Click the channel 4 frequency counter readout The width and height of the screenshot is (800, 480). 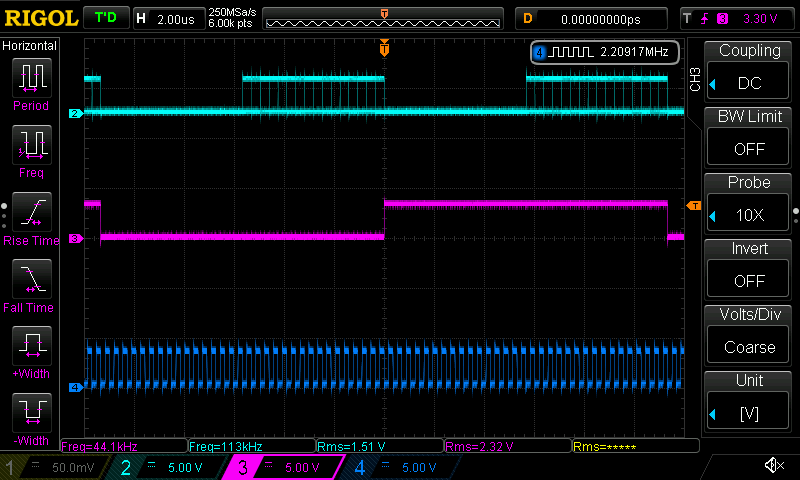coord(605,52)
